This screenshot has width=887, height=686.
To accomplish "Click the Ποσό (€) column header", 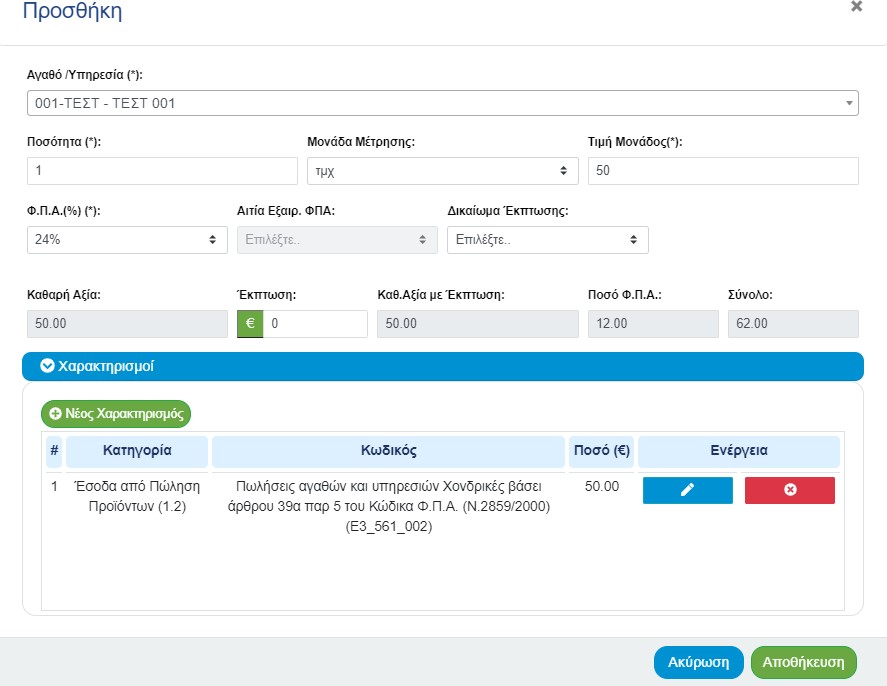I will 600,451.
